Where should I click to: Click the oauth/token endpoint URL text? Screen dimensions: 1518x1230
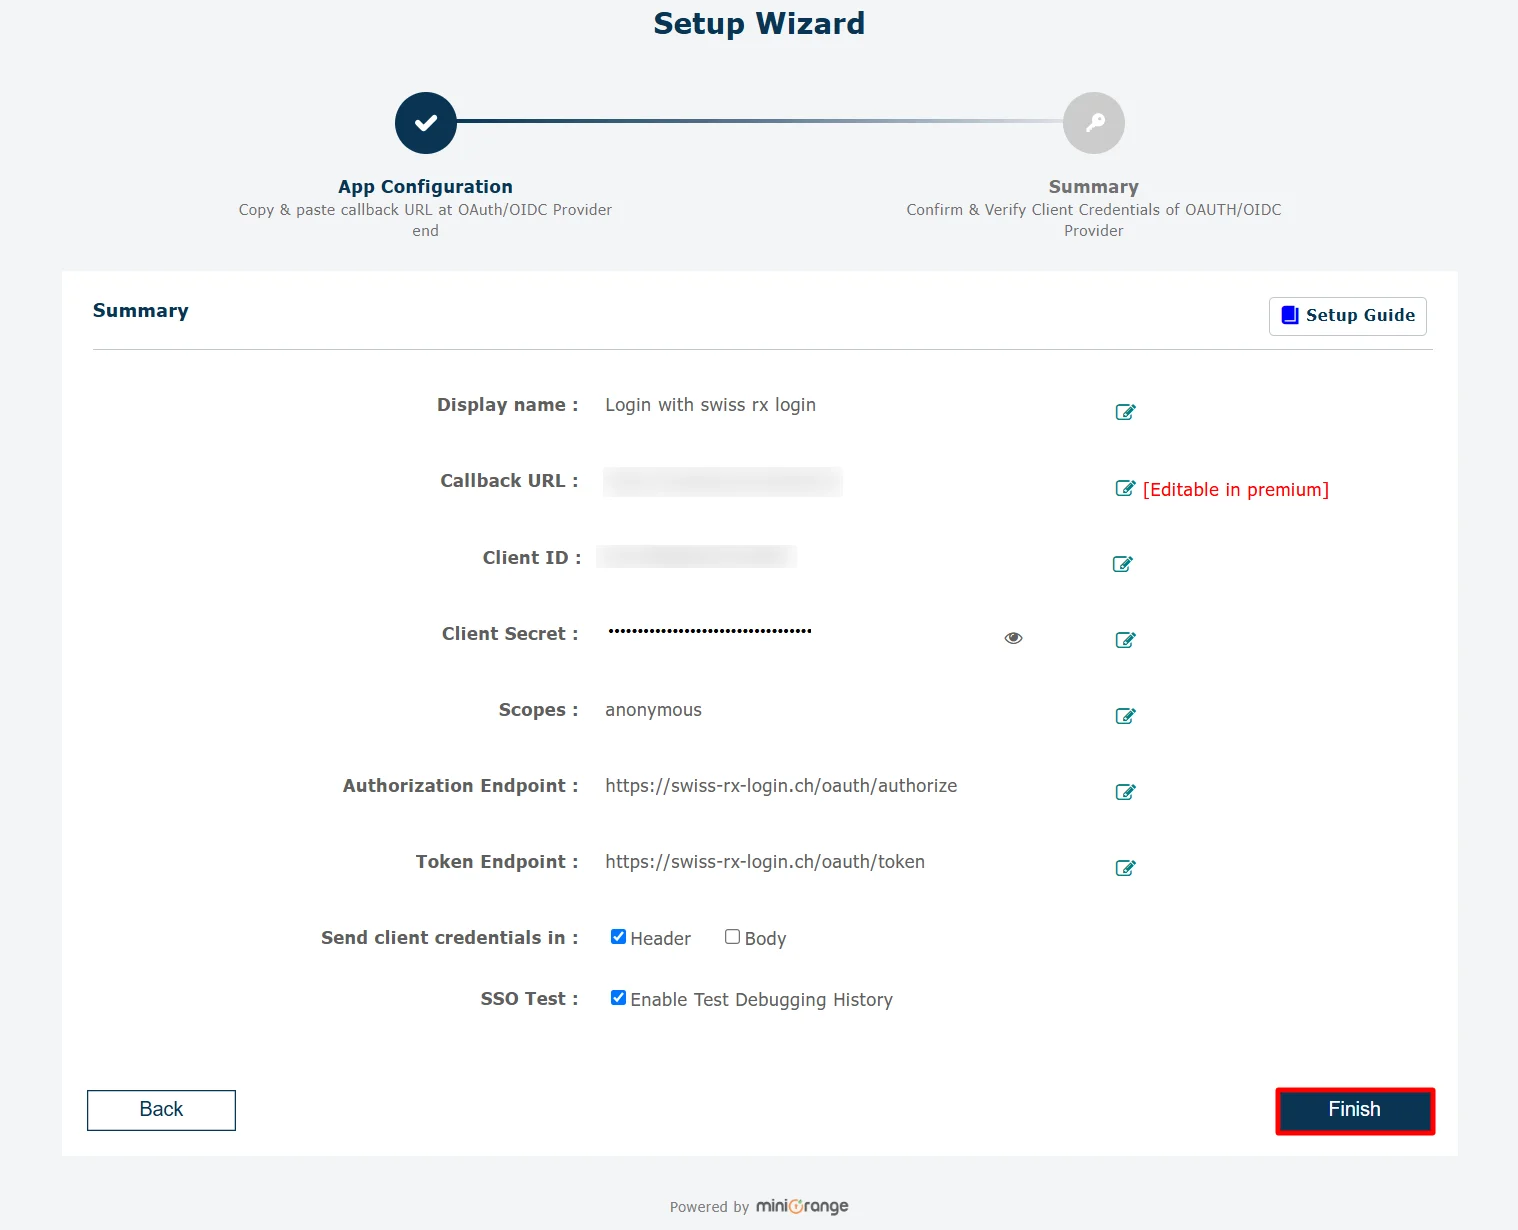[765, 862]
